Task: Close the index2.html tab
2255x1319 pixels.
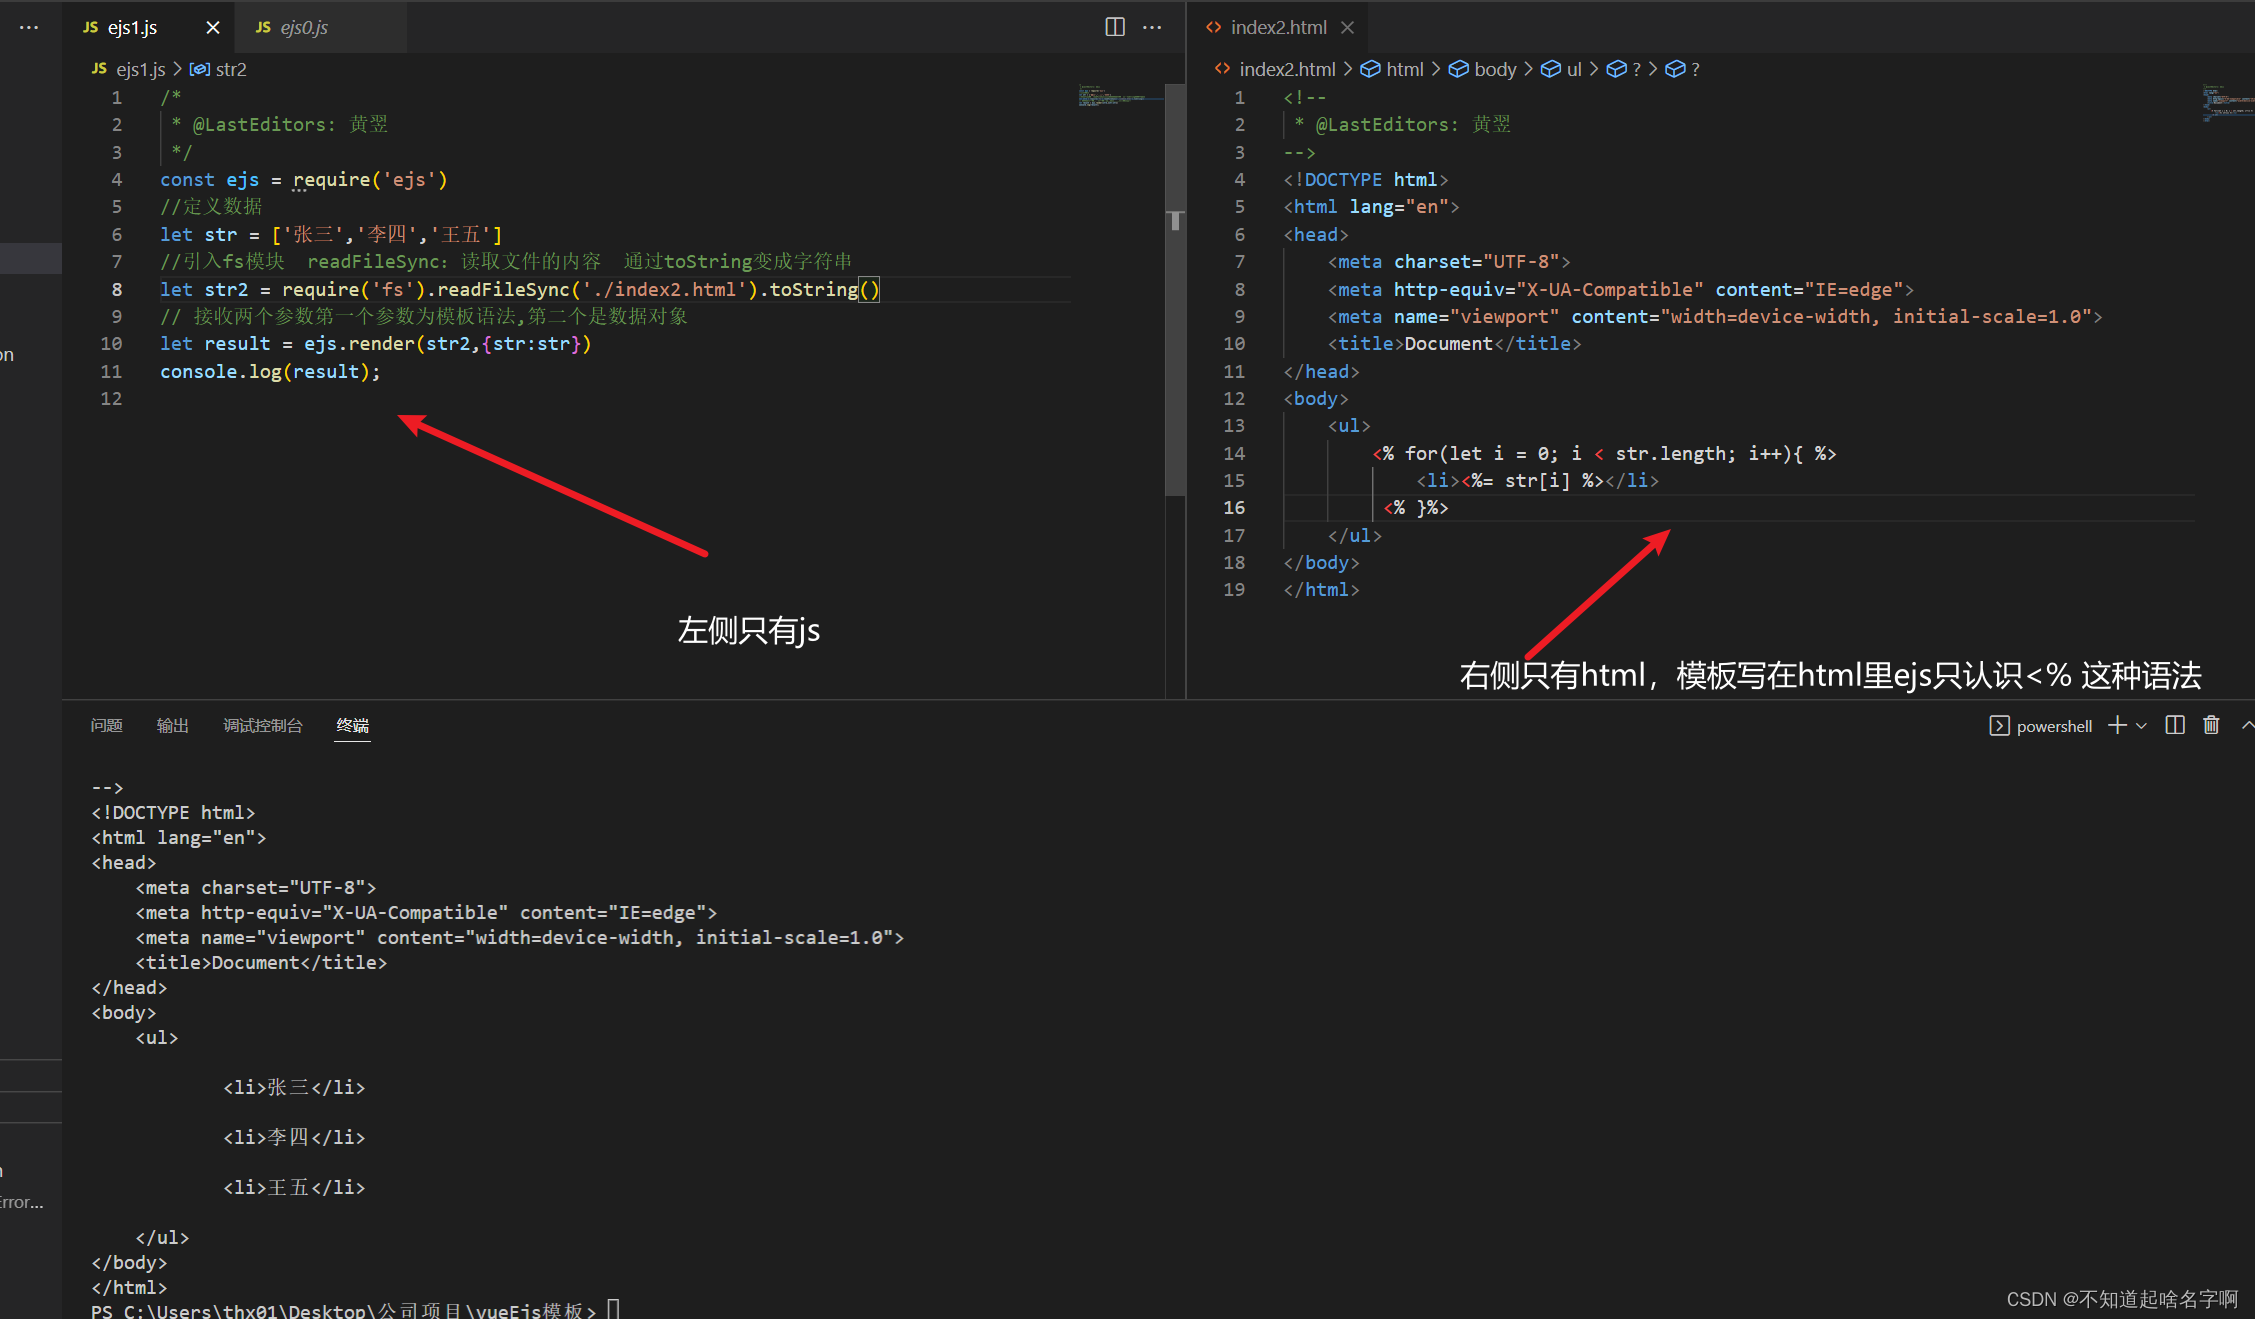Action: click(1347, 27)
